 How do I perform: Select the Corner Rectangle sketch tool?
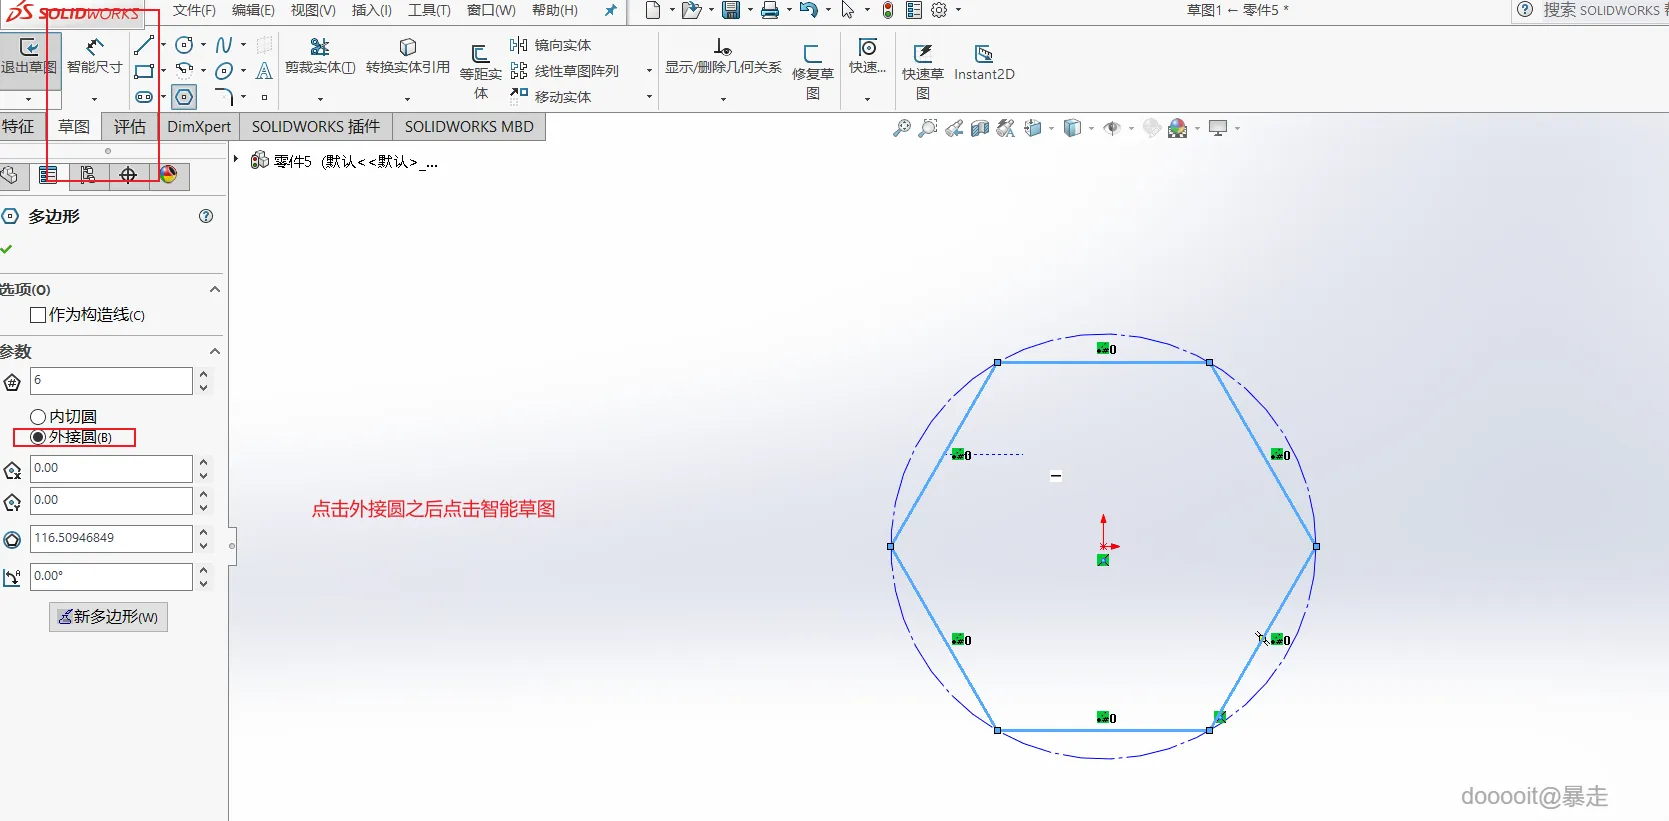click(144, 71)
